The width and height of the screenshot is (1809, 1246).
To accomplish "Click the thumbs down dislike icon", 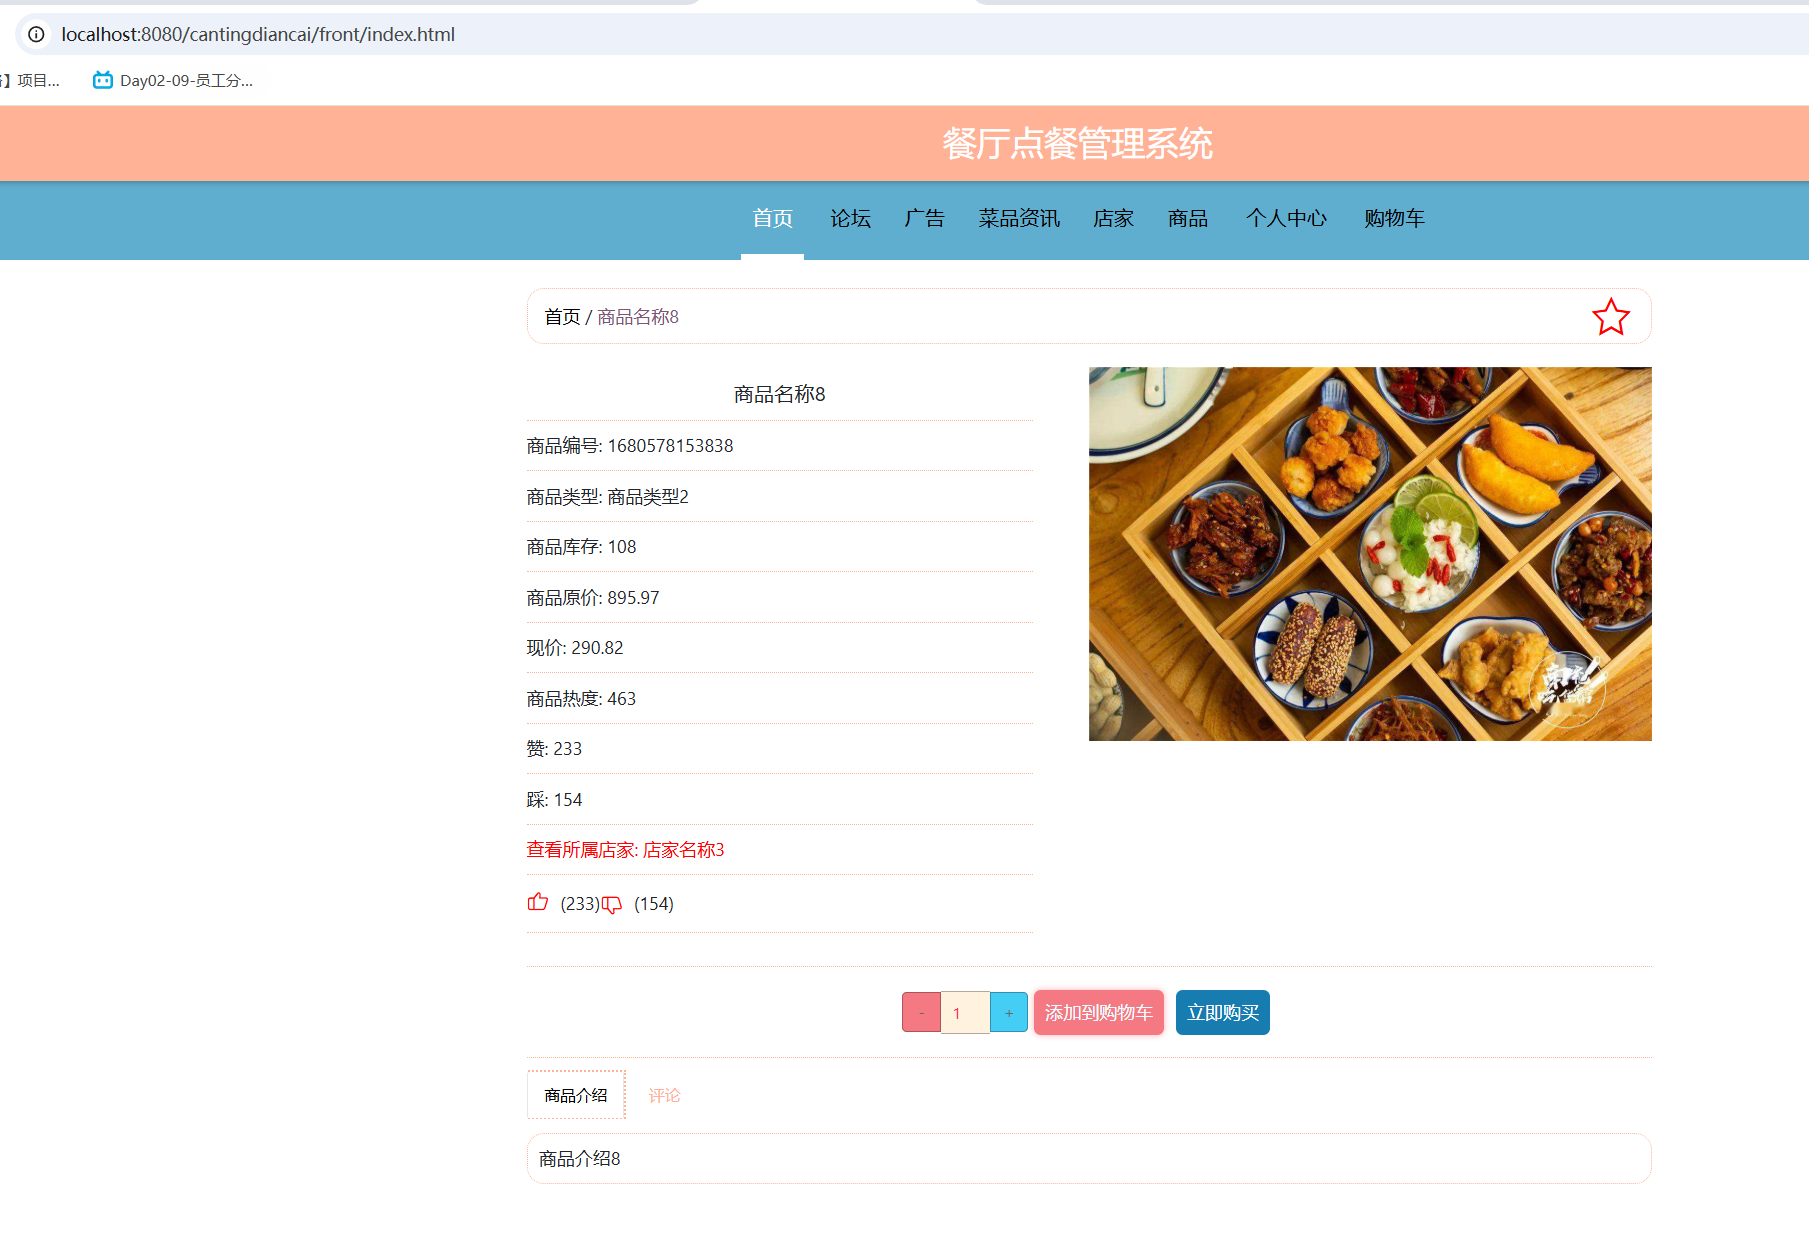I will click(612, 904).
